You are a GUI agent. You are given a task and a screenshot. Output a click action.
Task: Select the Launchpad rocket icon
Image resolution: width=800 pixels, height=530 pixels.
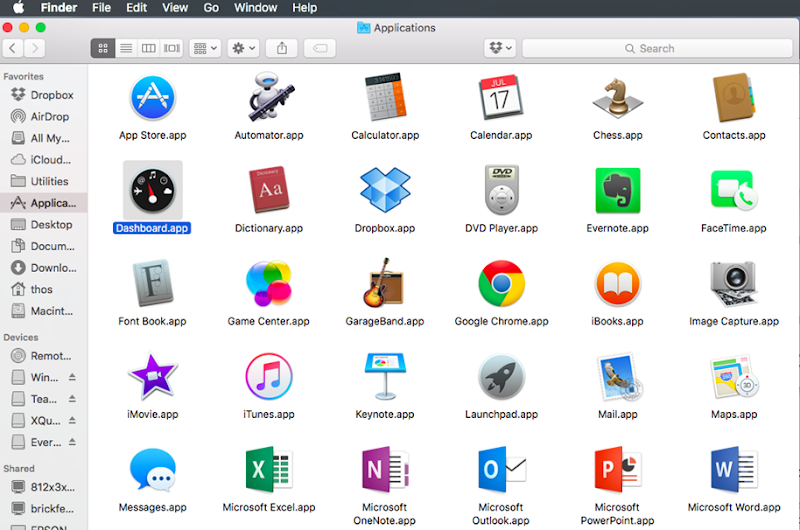(x=502, y=376)
